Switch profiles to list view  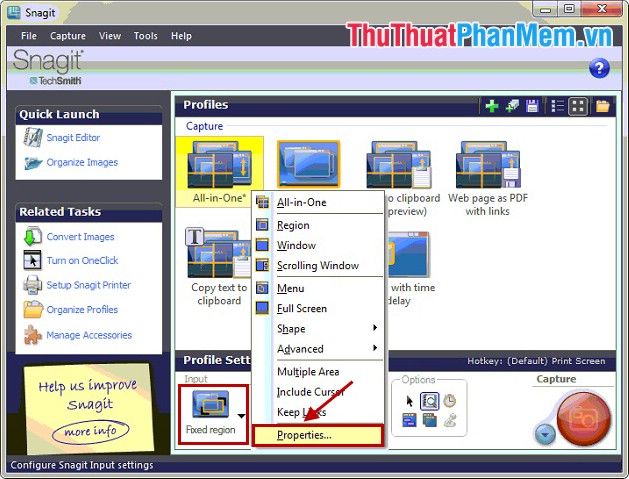558,106
